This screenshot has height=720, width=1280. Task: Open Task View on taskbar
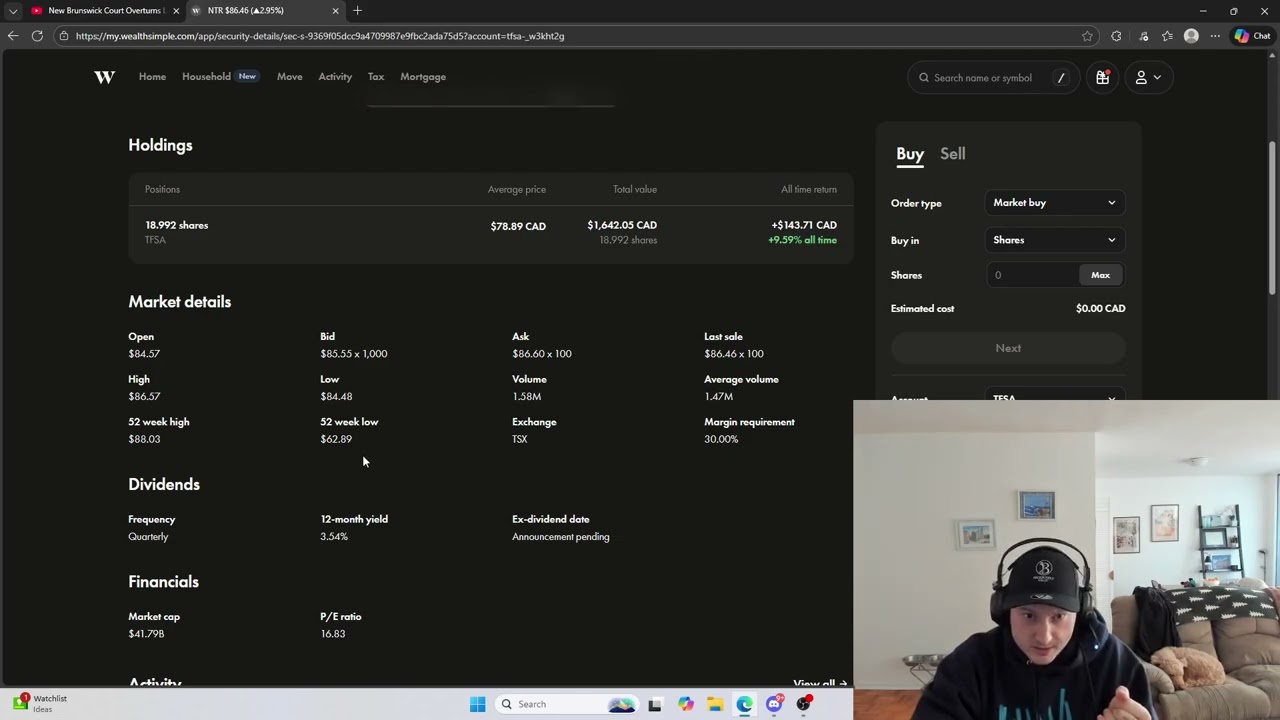(654, 704)
